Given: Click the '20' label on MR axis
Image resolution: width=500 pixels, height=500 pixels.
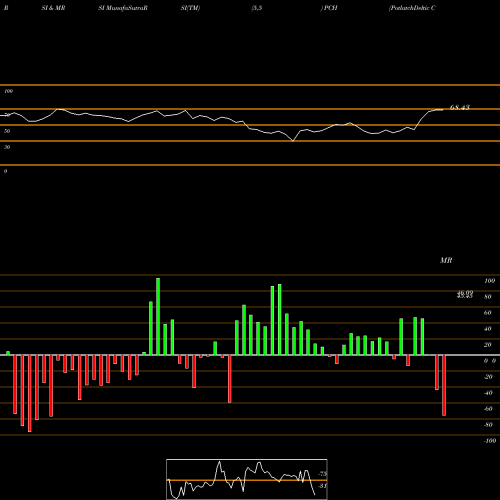Looking at the screenshot, I should (x=488, y=345).
